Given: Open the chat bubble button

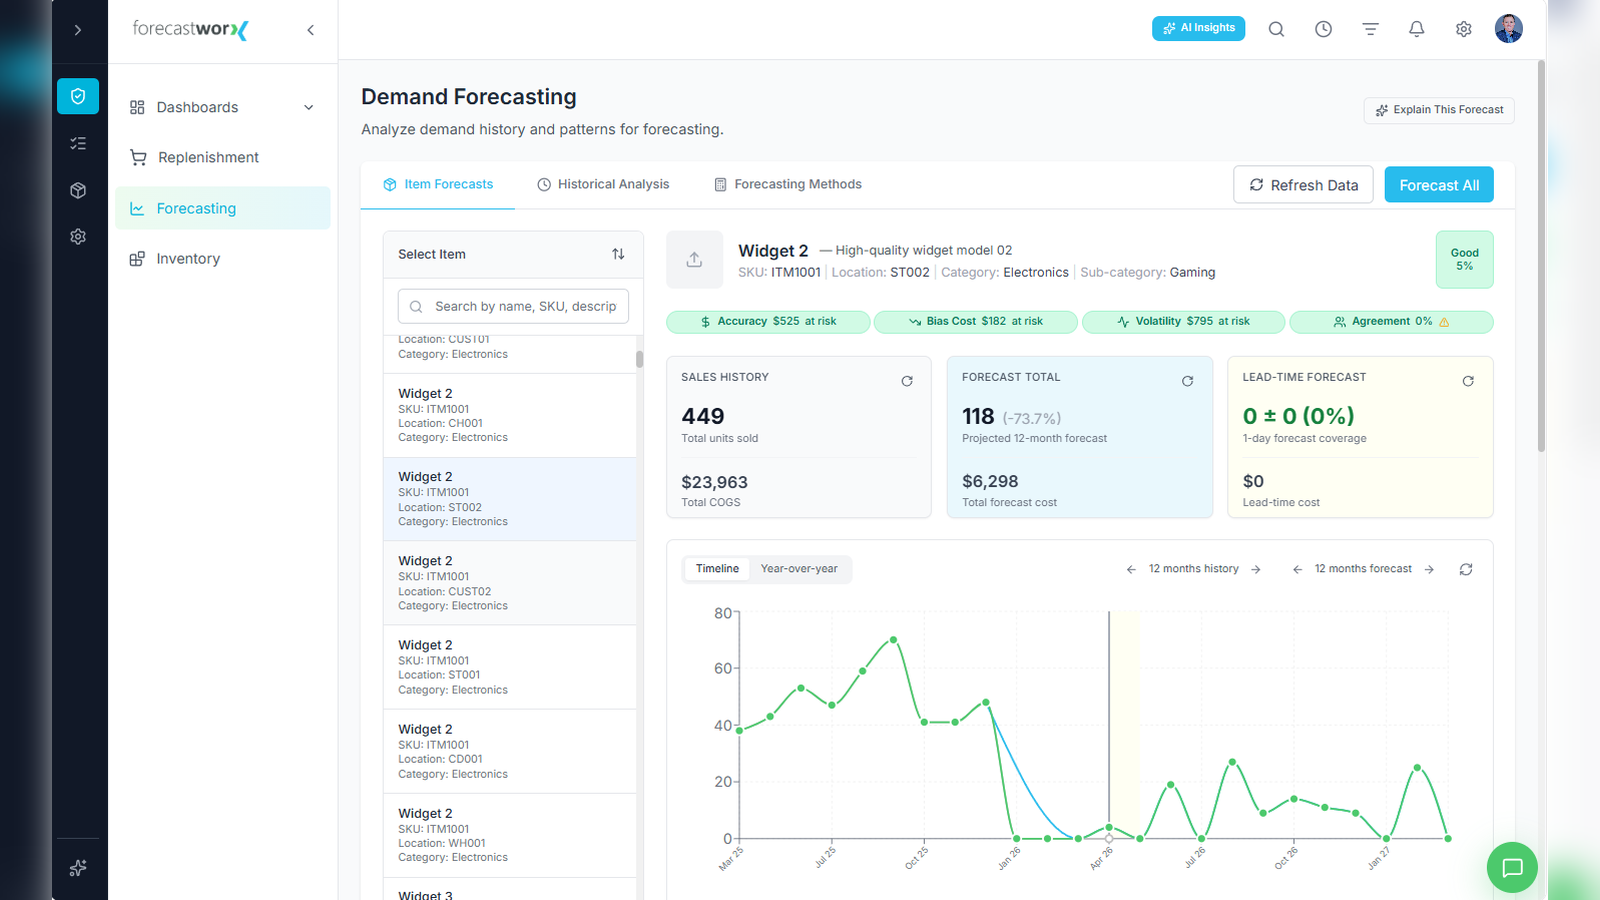Looking at the screenshot, I should (1512, 867).
